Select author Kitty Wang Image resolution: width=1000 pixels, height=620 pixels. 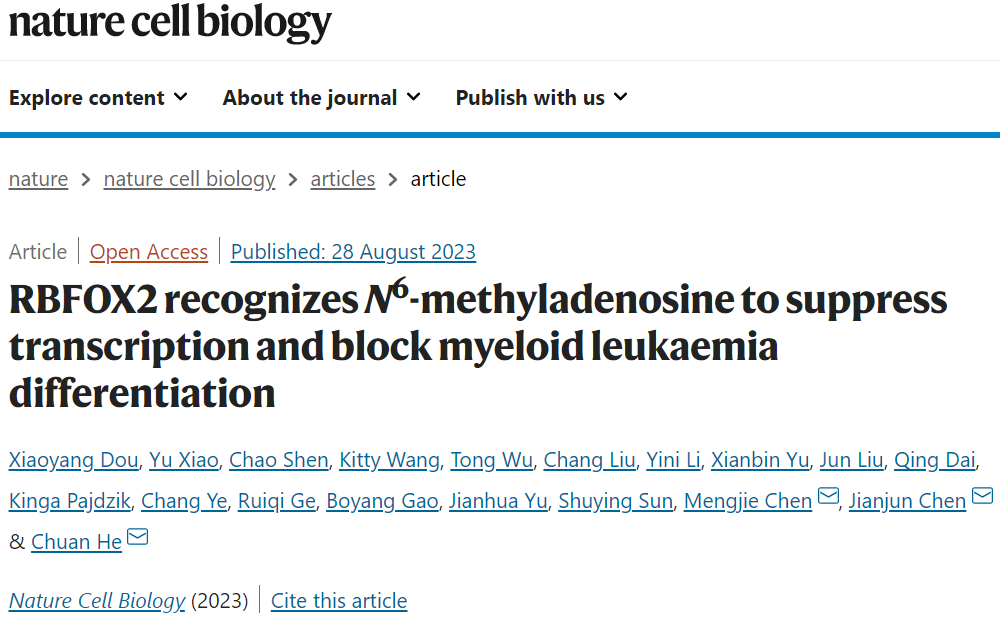pyautogui.click(x=389, y=460)
